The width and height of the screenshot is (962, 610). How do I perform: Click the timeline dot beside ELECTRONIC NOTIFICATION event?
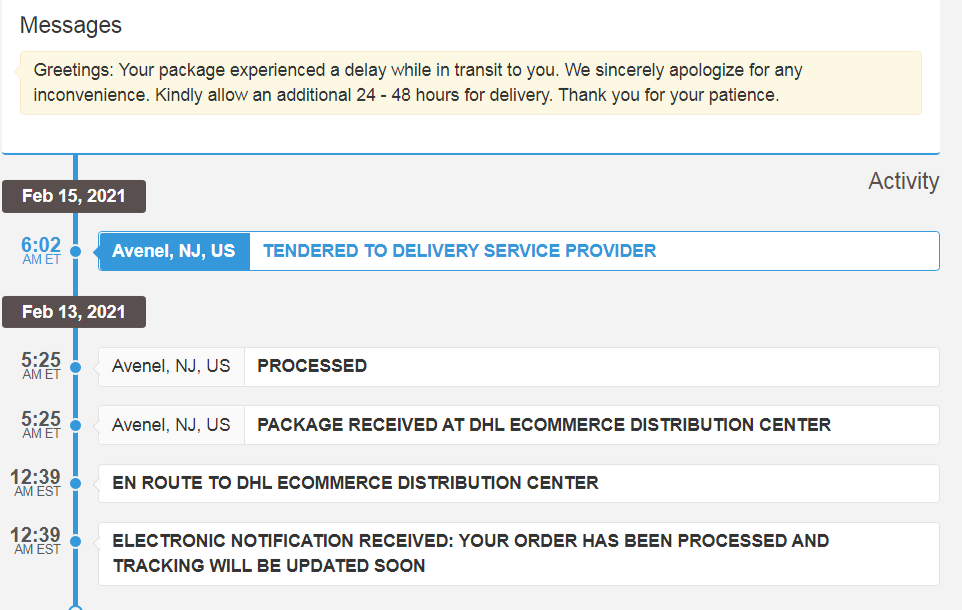tap(75, 541)
